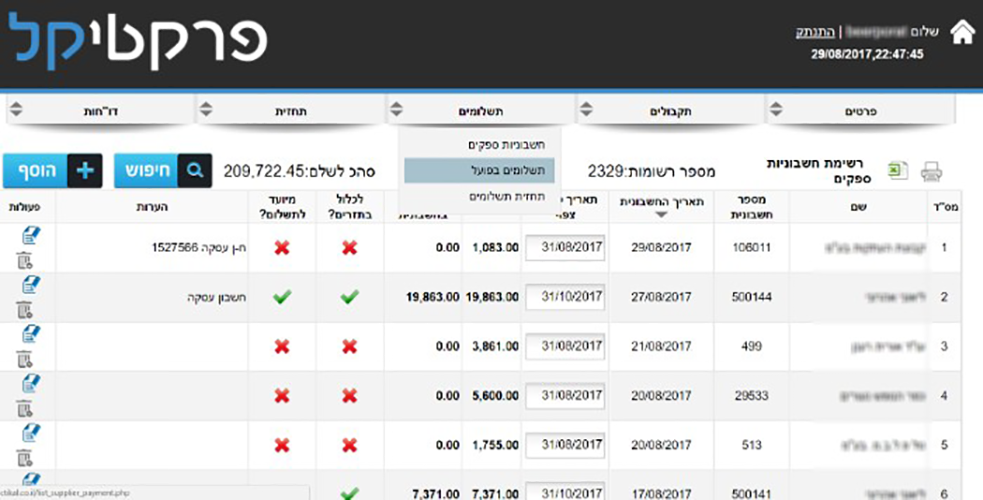Image resolution: width=983 pixels, height=500 pixels.
Task: Open the תחזית dropdown menu
Action: click(291, 111)
